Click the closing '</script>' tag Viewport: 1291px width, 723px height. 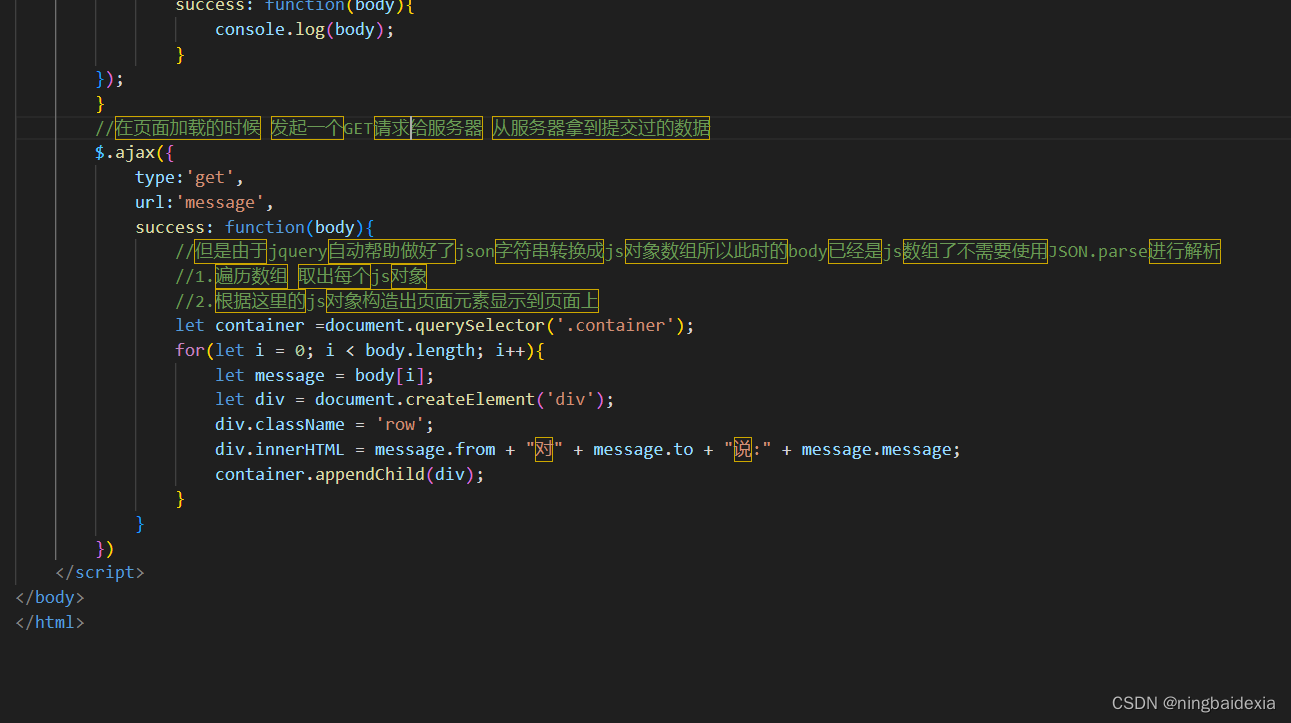100,573
